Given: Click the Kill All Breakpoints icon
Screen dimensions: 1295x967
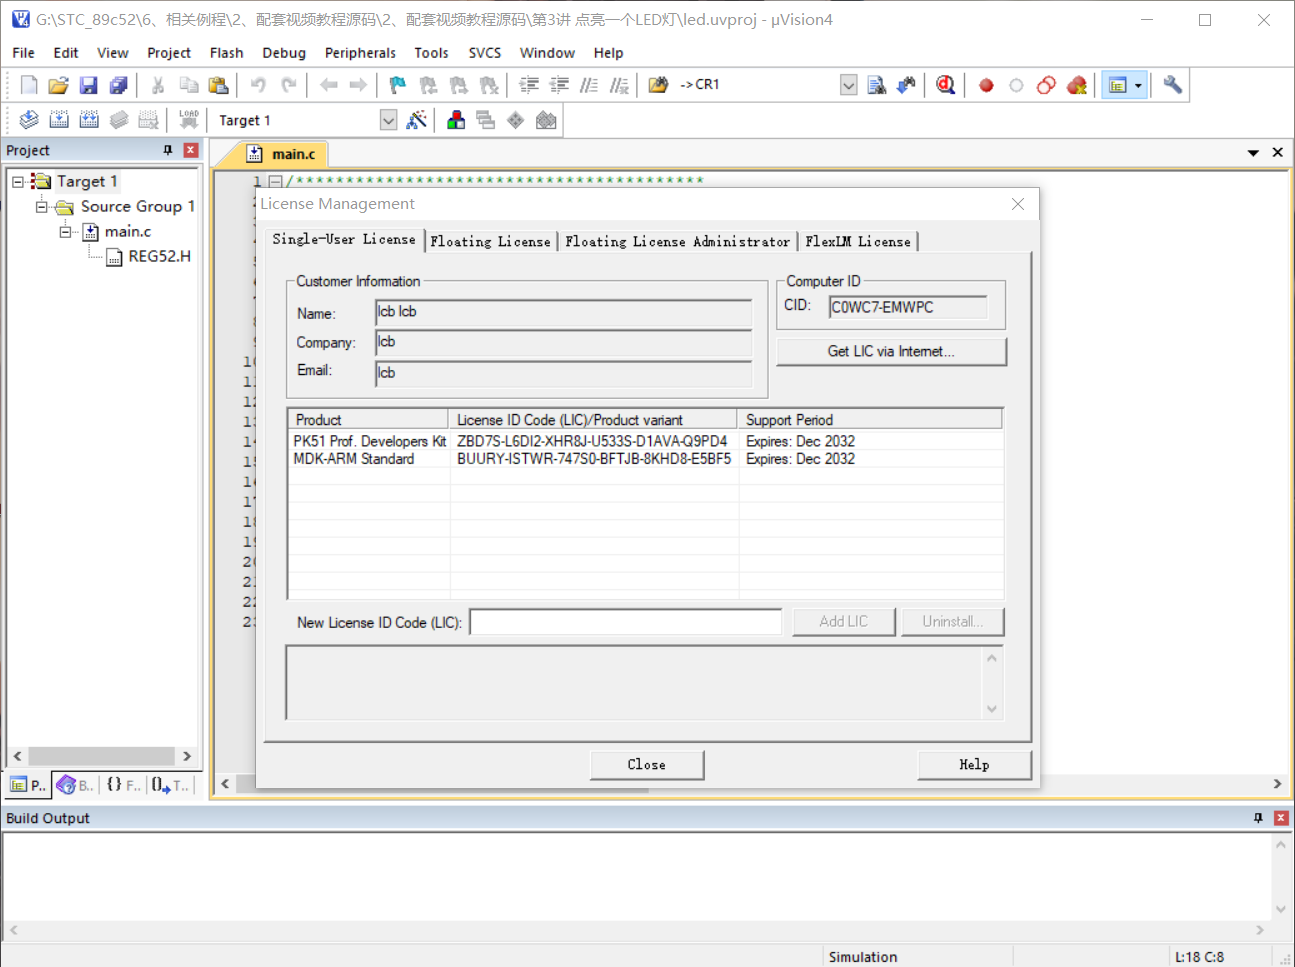Looking at the screenshot, I should pos(1077,85).
